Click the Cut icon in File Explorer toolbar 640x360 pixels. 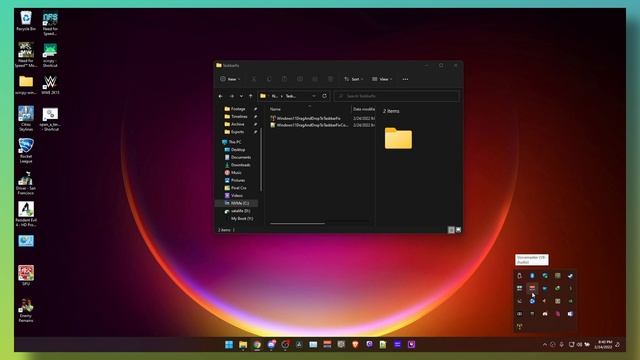coord(253,79)
